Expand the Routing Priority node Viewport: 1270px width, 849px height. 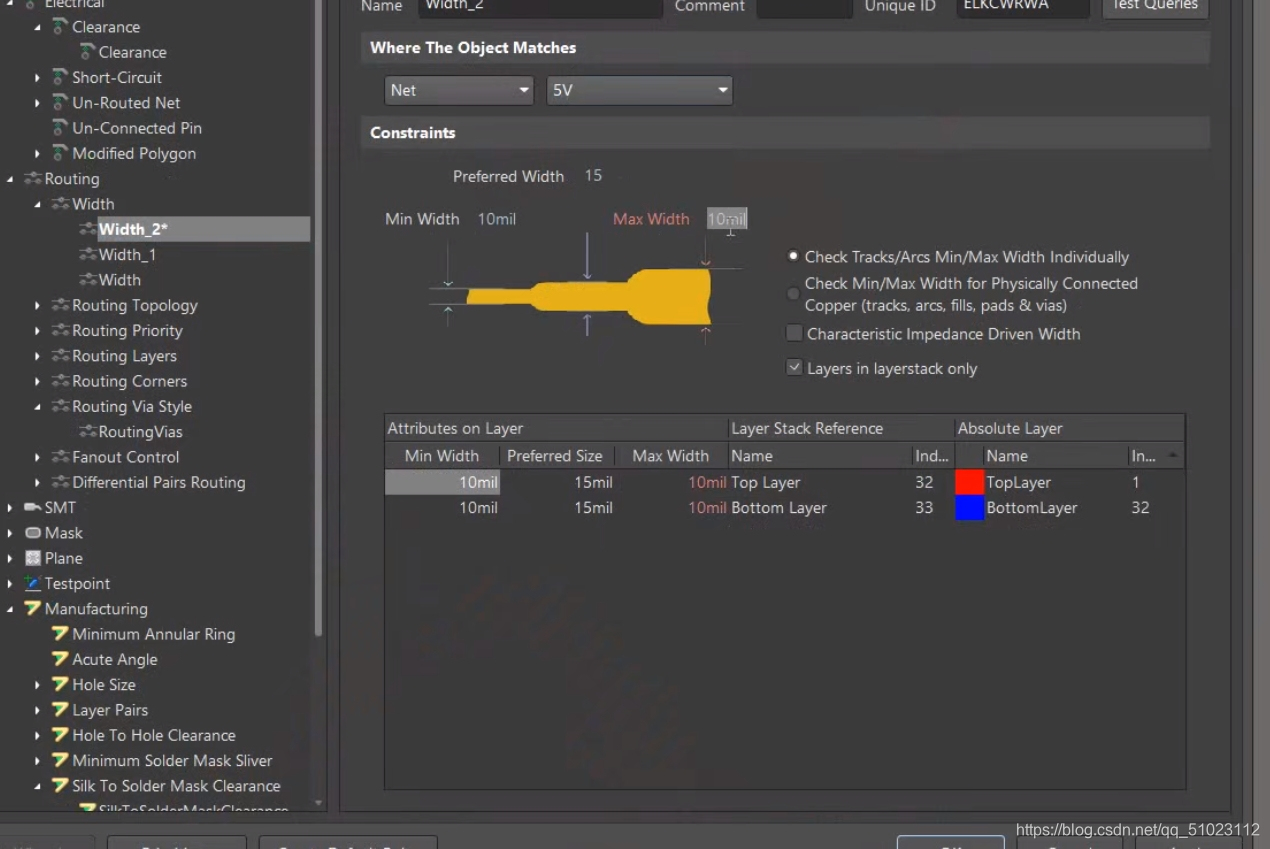tap(38, 330)
